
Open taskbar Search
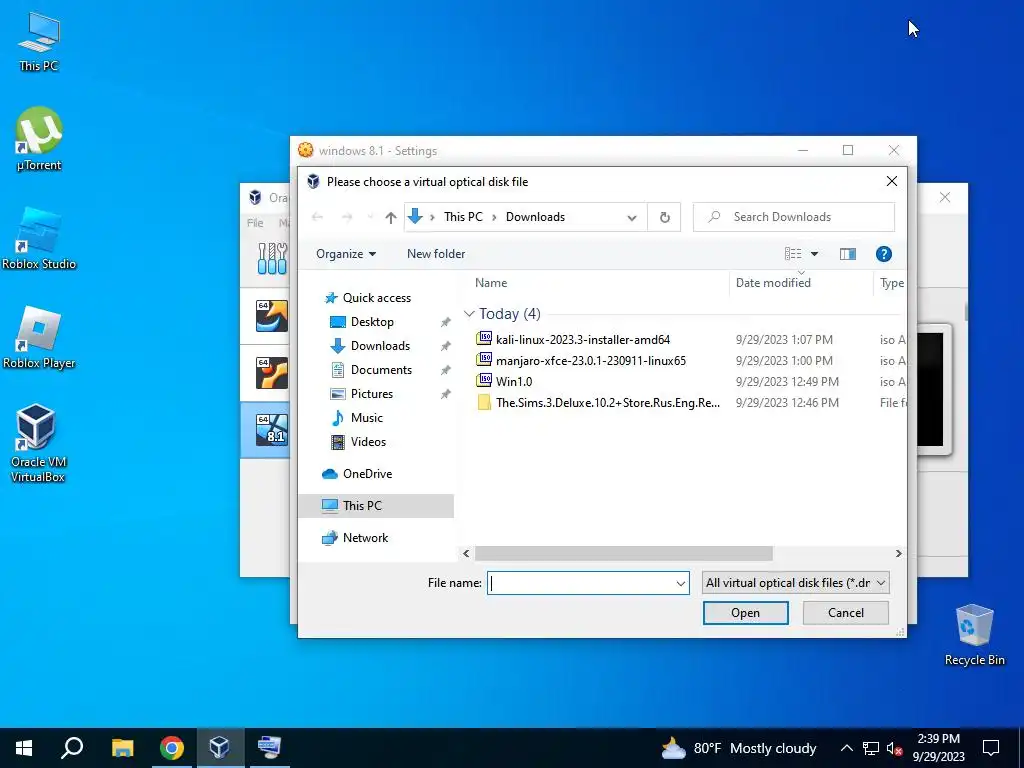(72, 748)
